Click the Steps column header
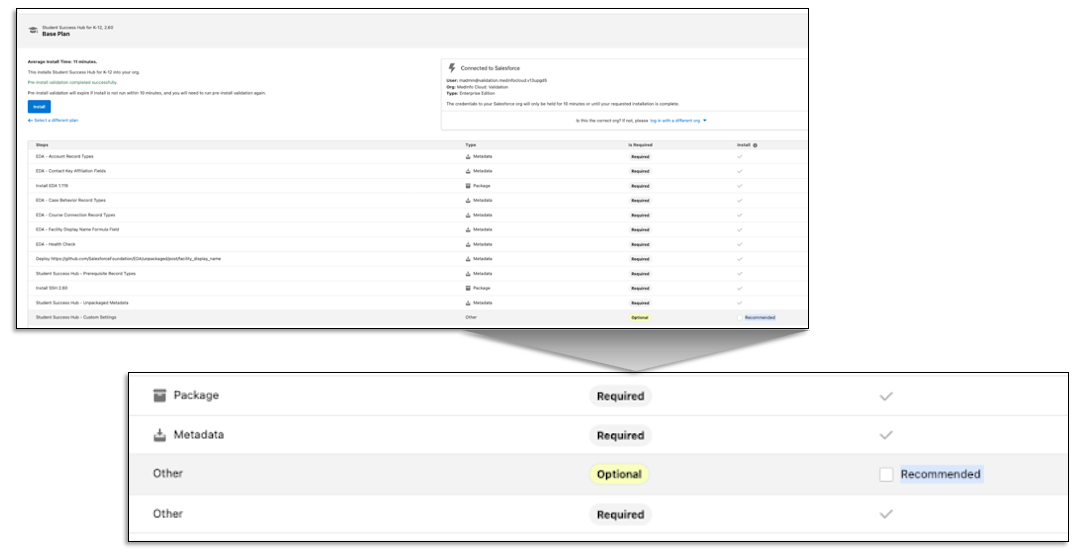Screen dimensions: 1088x559 42,145
